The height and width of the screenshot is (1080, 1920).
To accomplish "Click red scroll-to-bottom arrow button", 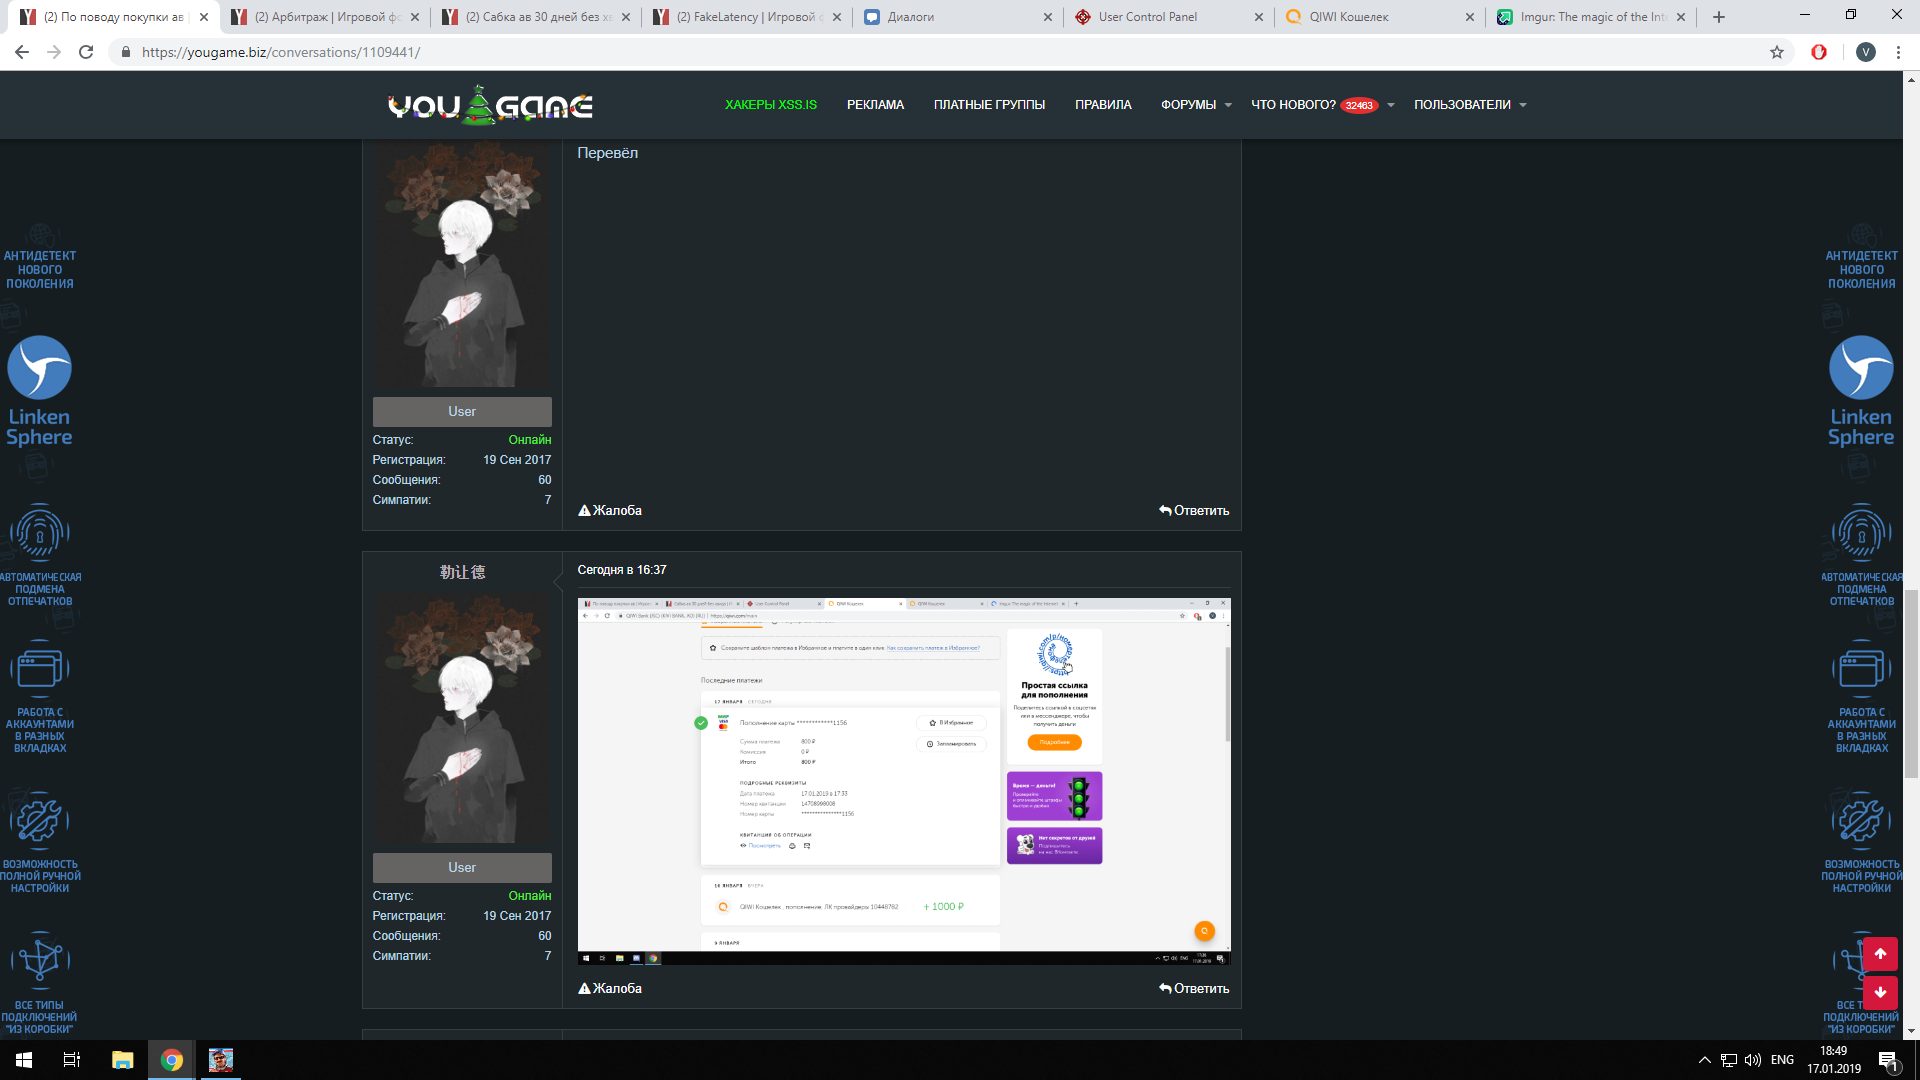I will (x=1880, y=992).
